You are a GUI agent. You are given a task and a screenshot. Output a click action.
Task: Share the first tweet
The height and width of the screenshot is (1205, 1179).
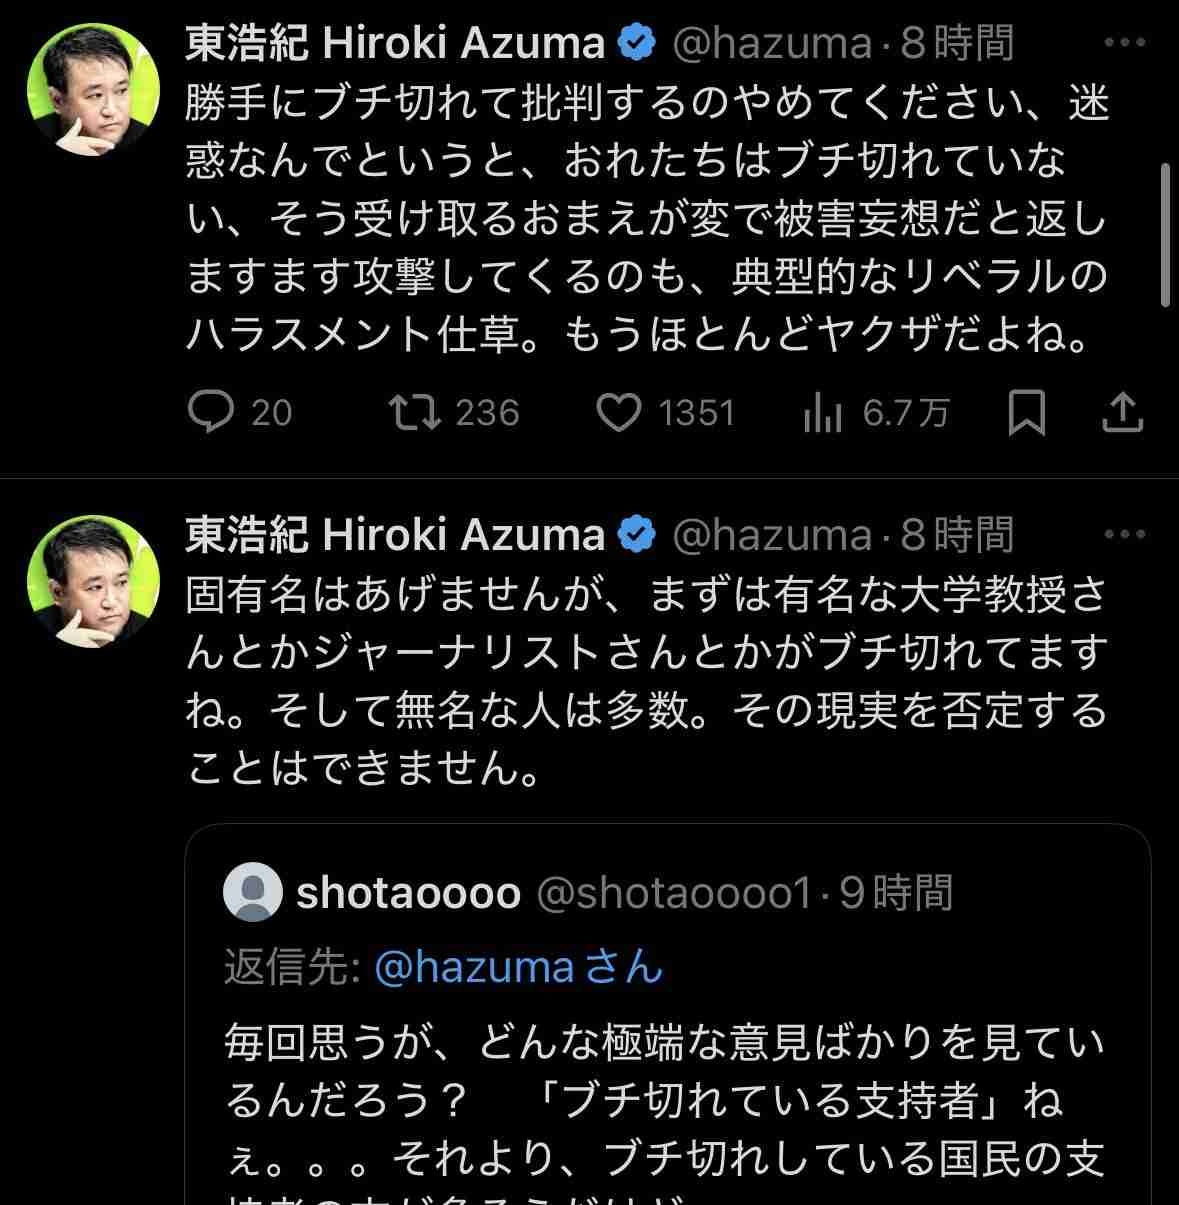coord(1122,412)
